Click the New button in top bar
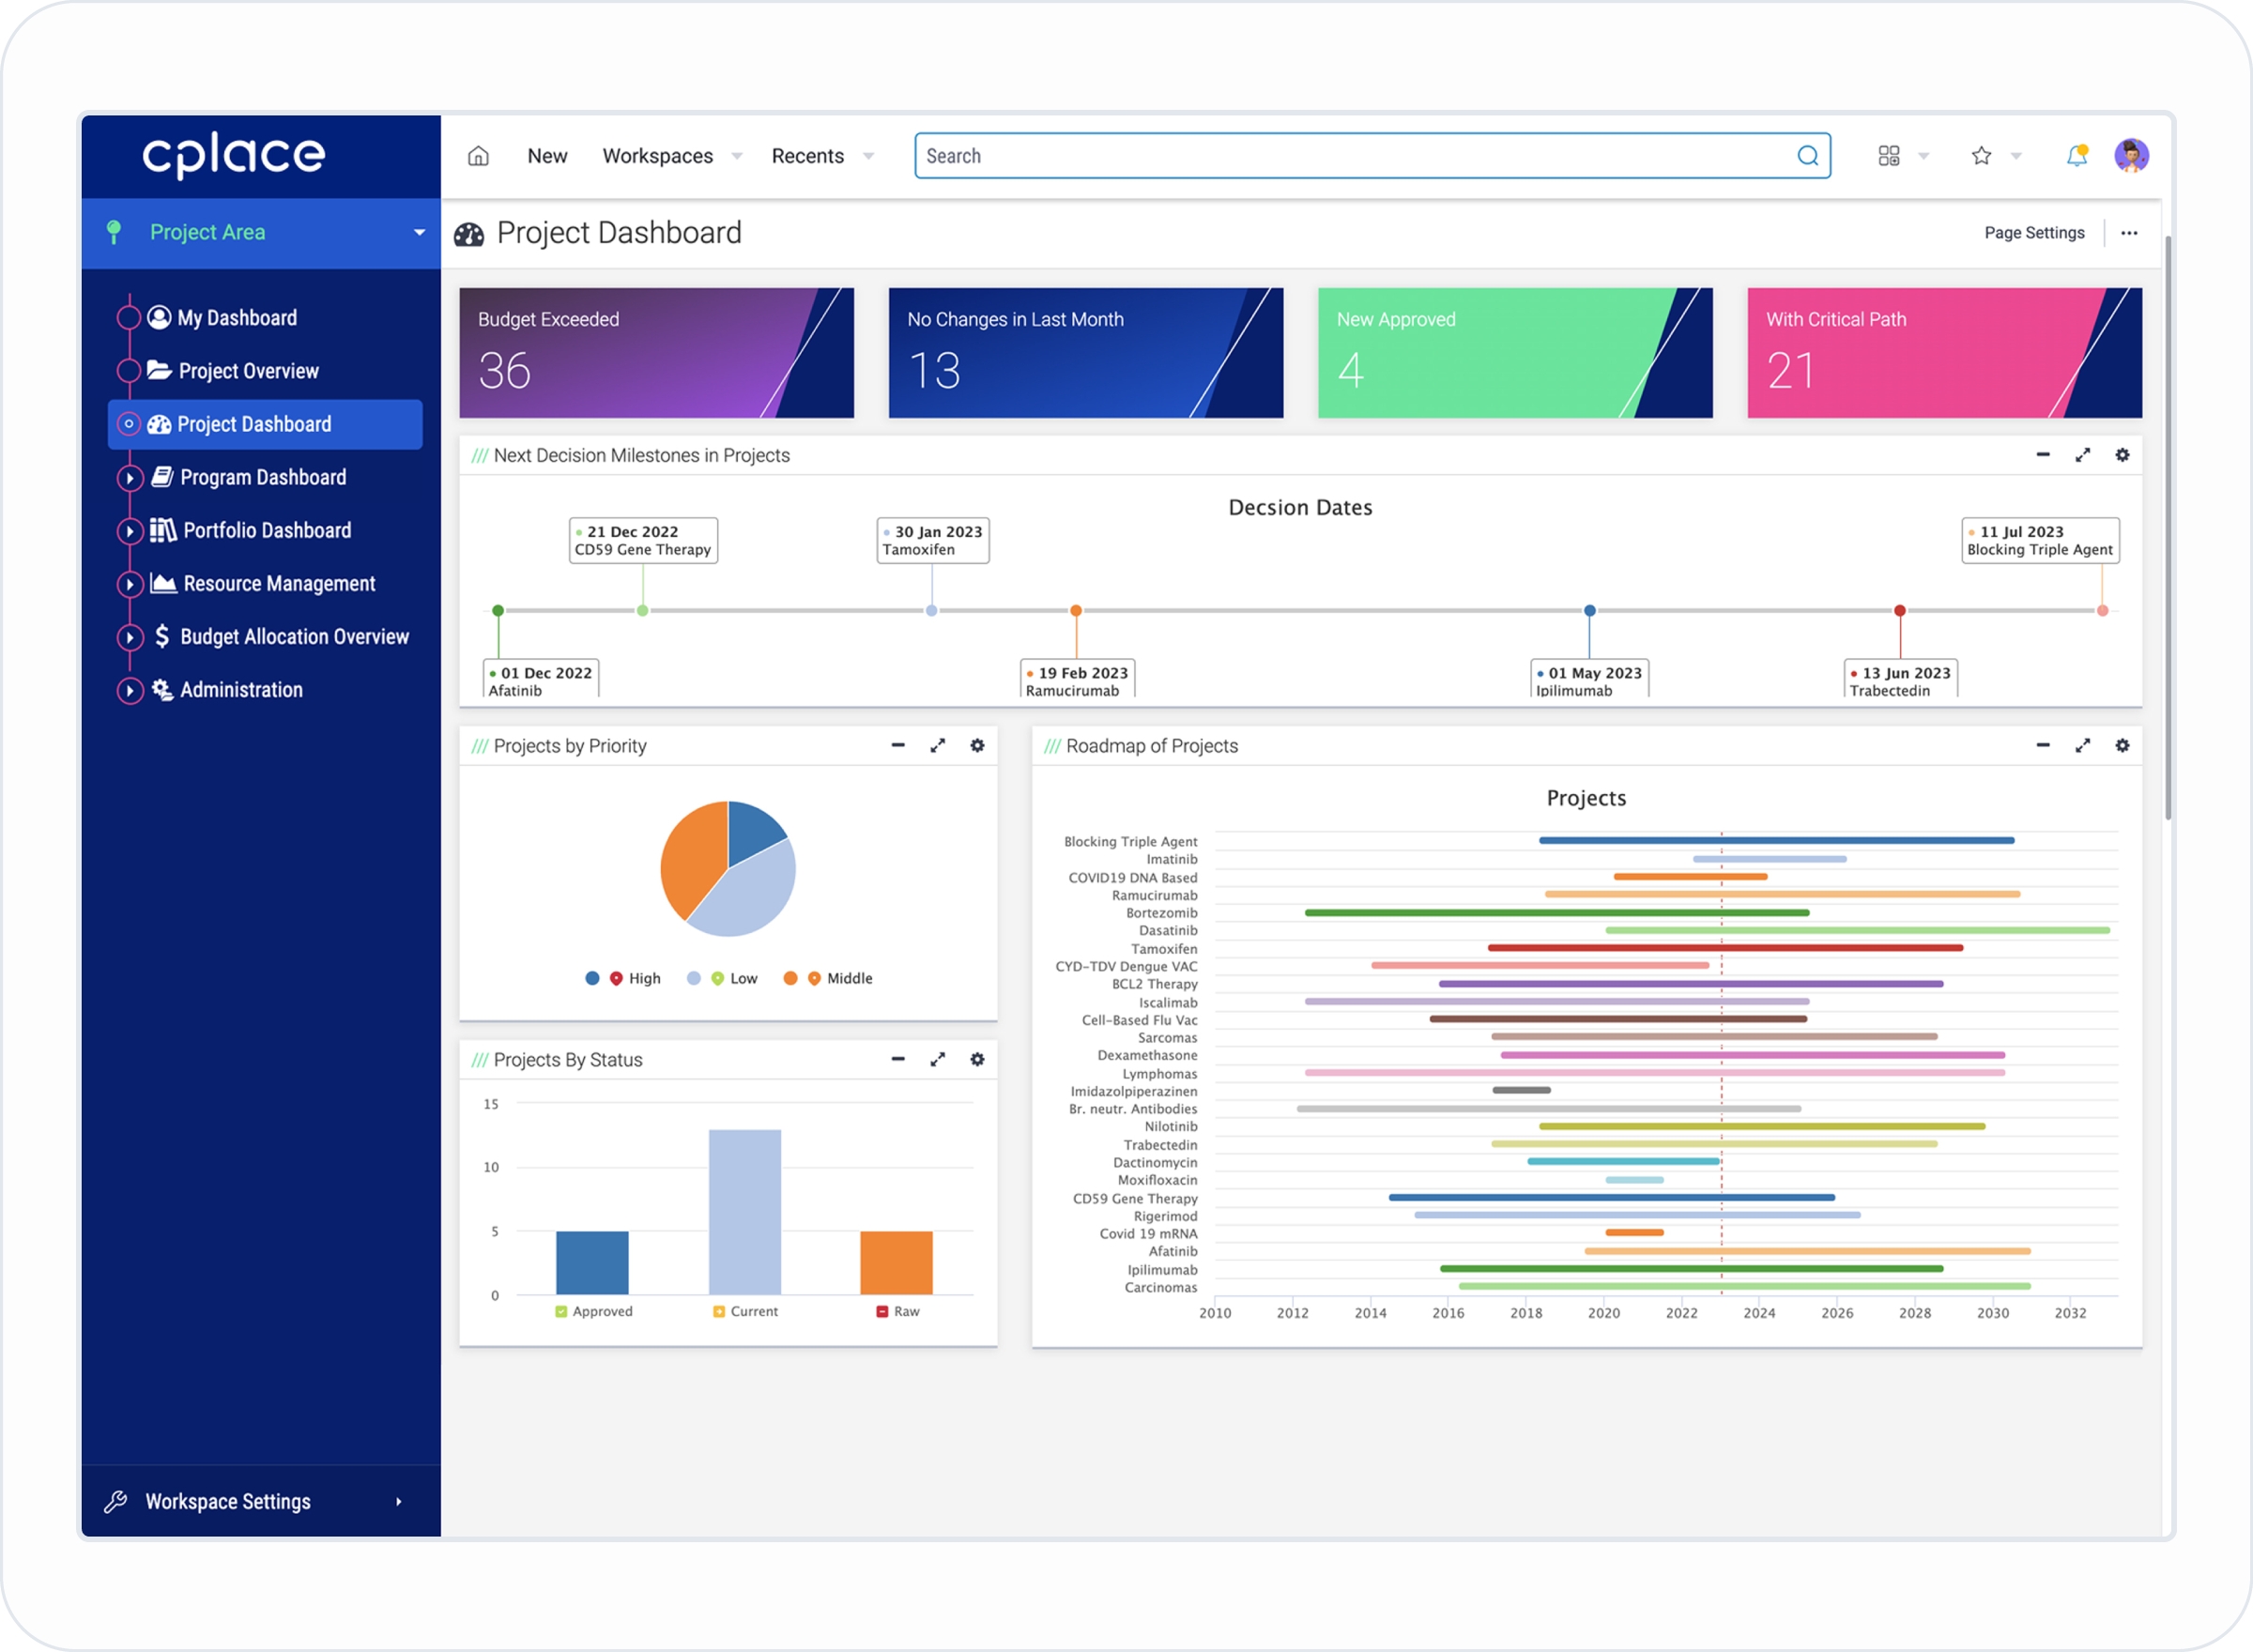The width and height of the screenshot is (2253, 1652). pos(547,156)
